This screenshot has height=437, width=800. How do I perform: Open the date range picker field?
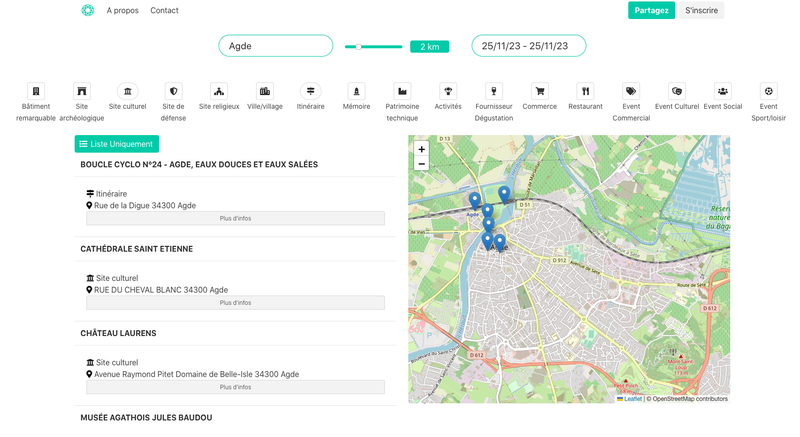tap(528, 46)
